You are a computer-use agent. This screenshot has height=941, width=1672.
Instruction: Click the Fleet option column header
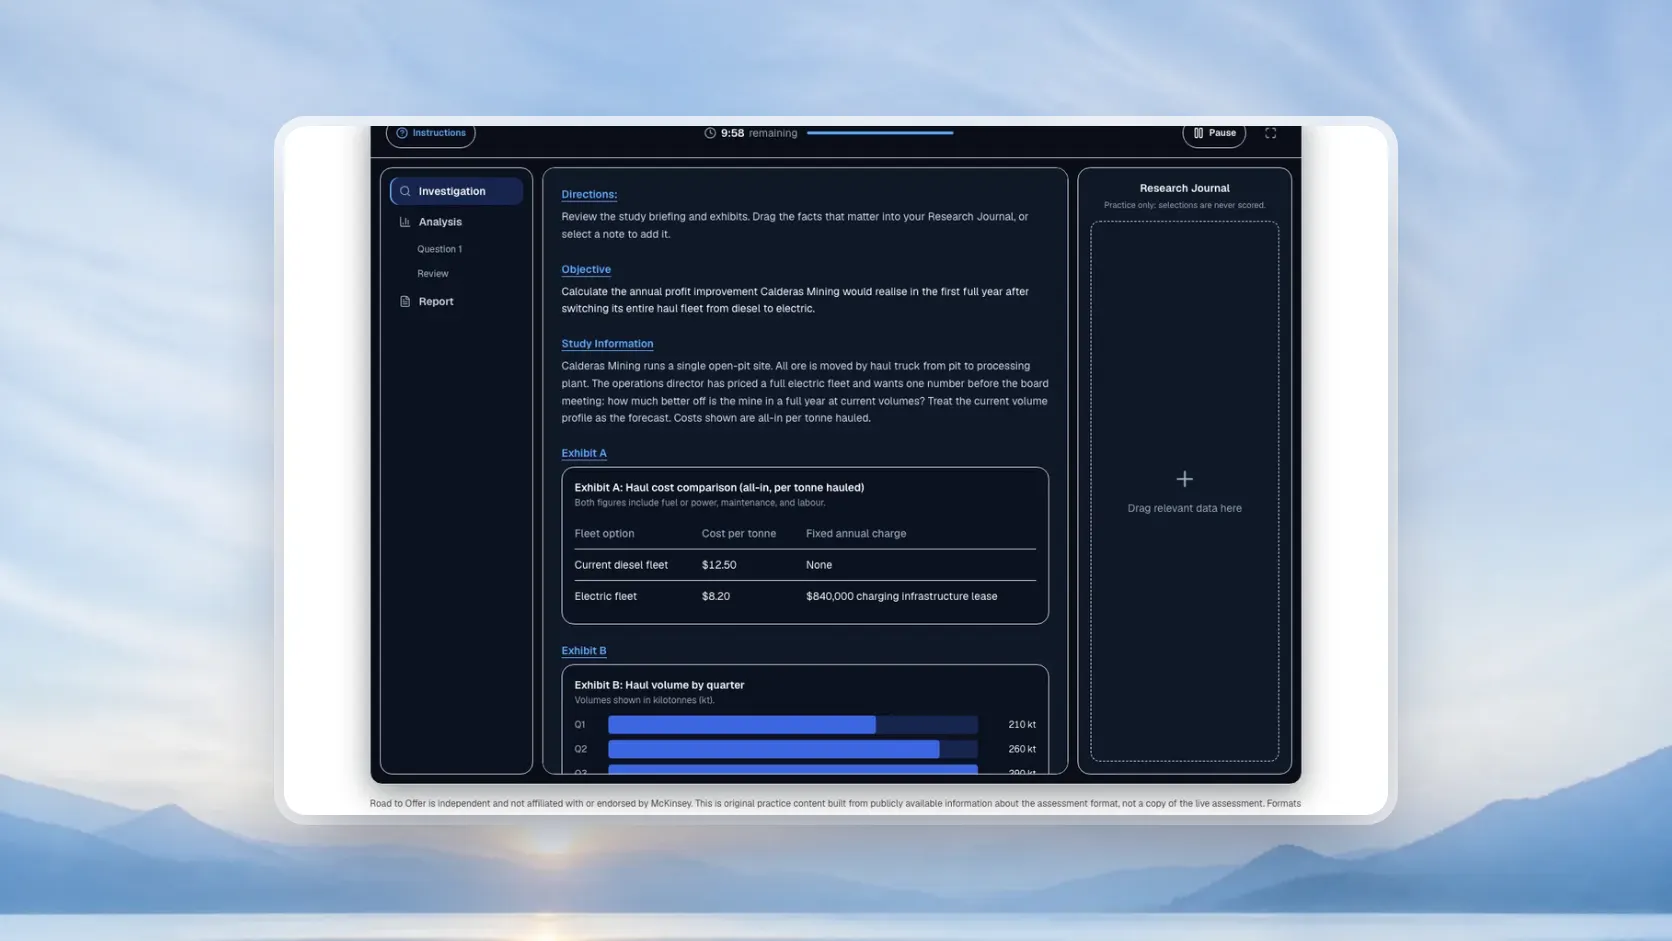point(604,534)
